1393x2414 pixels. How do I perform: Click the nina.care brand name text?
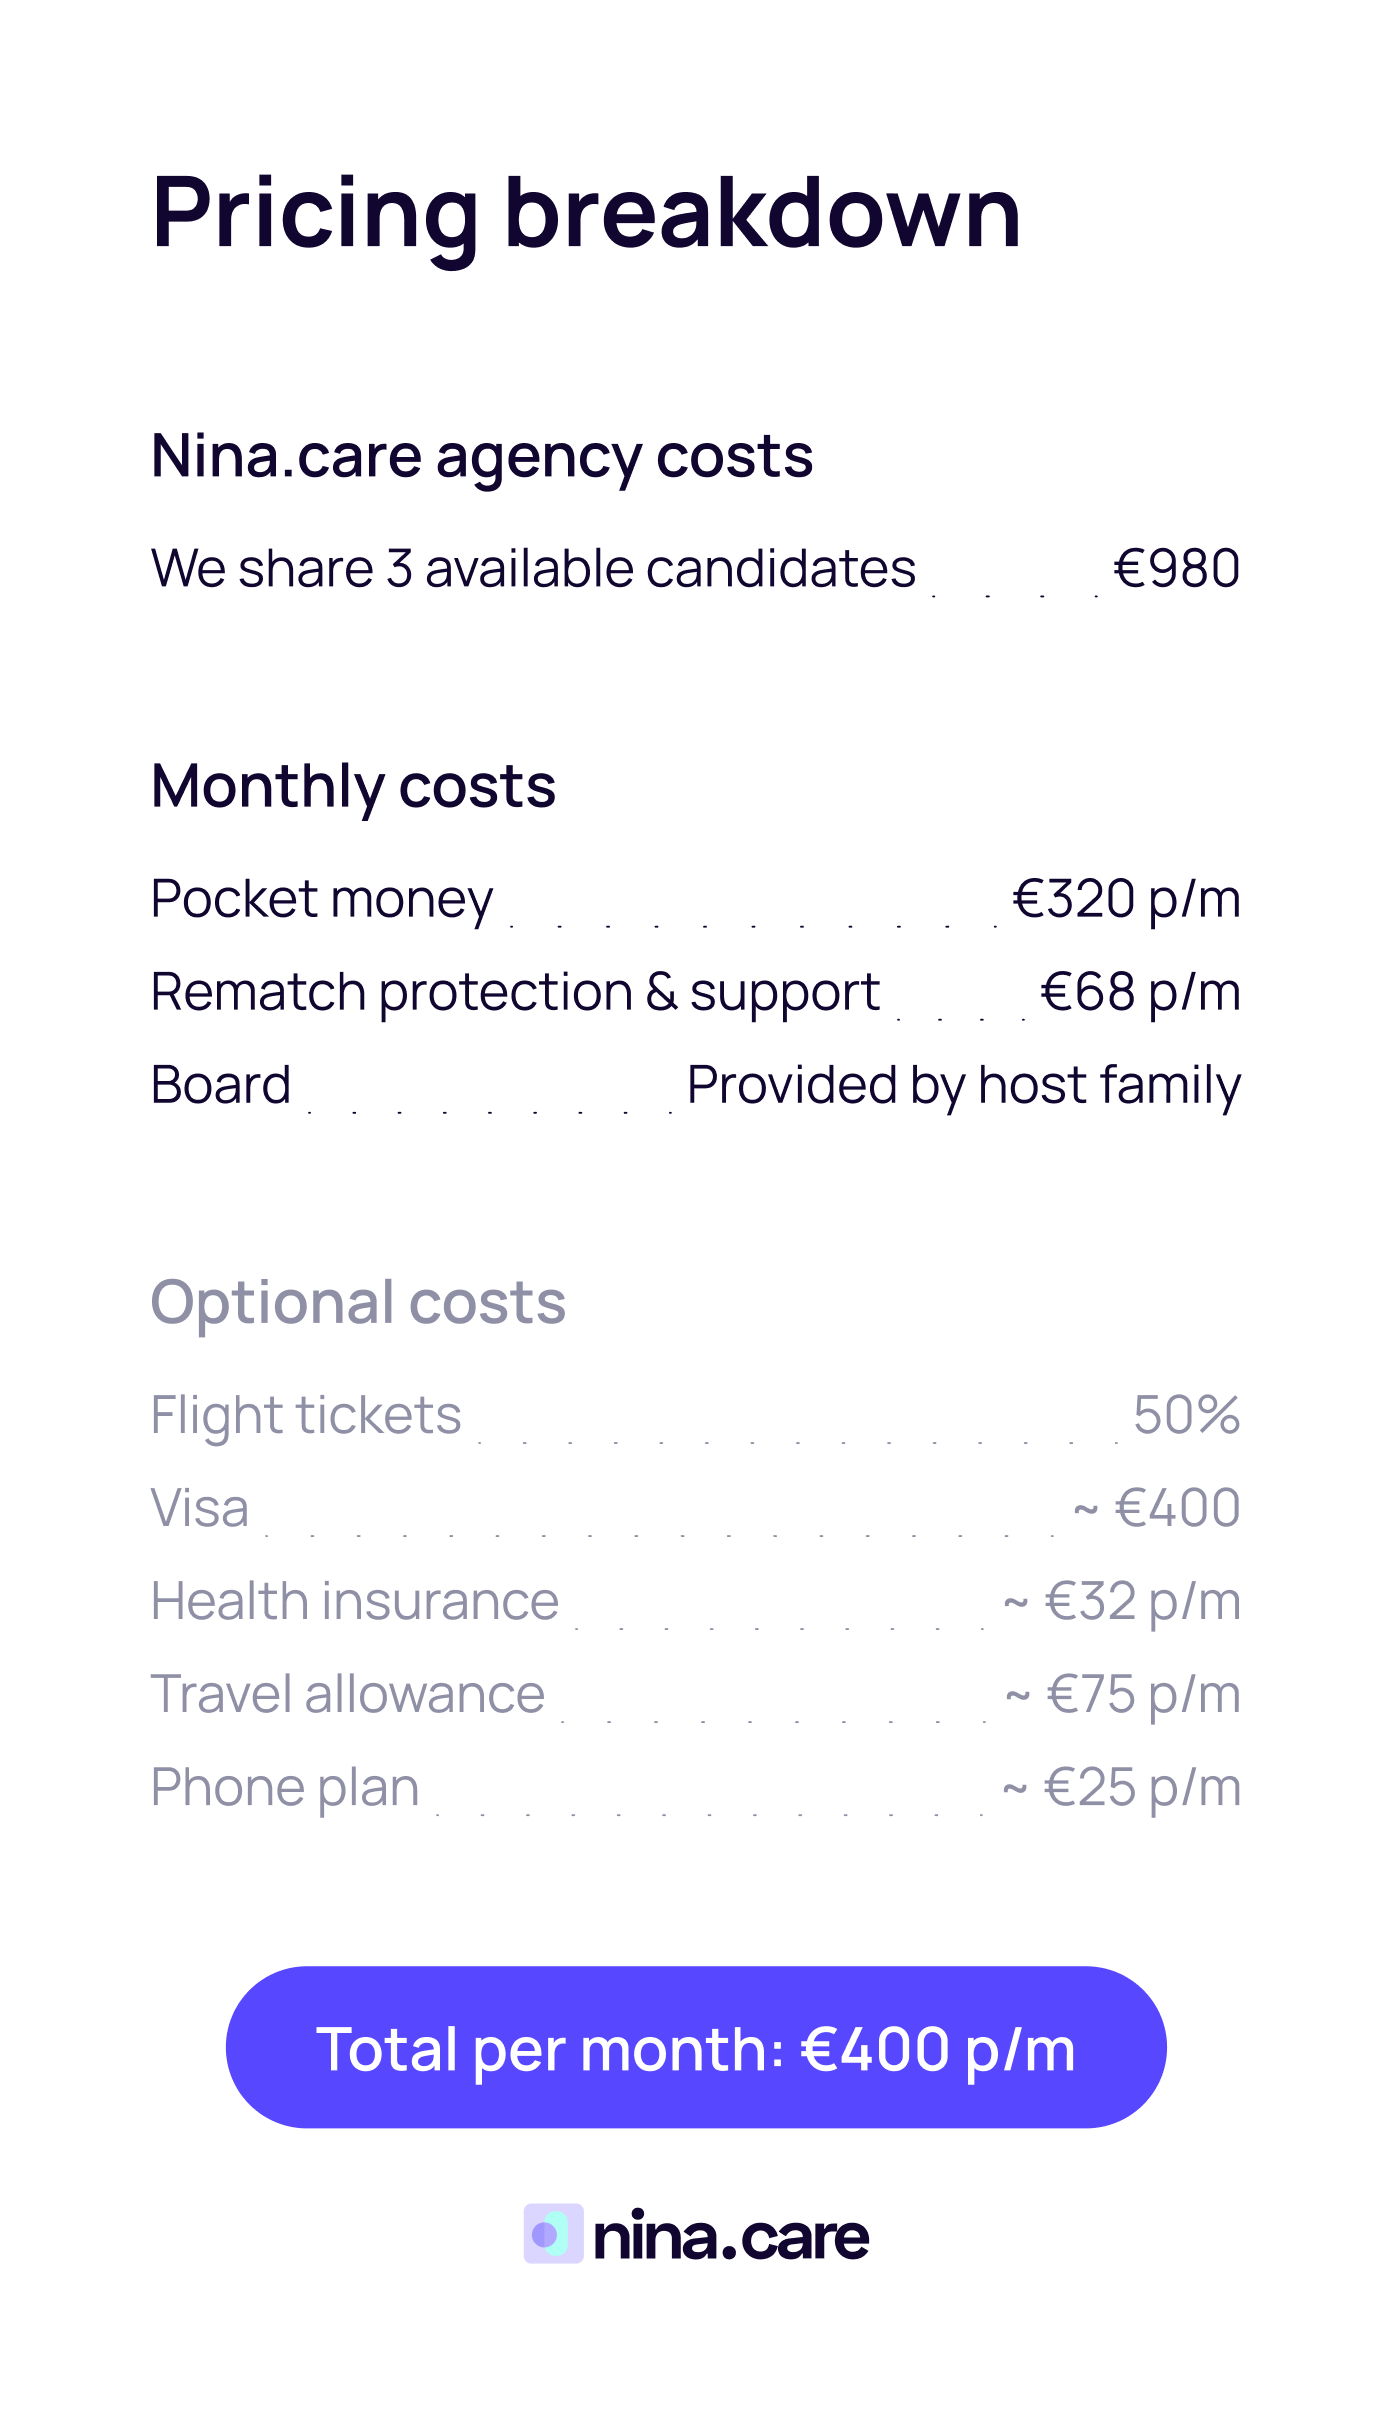click(731, 2236)
